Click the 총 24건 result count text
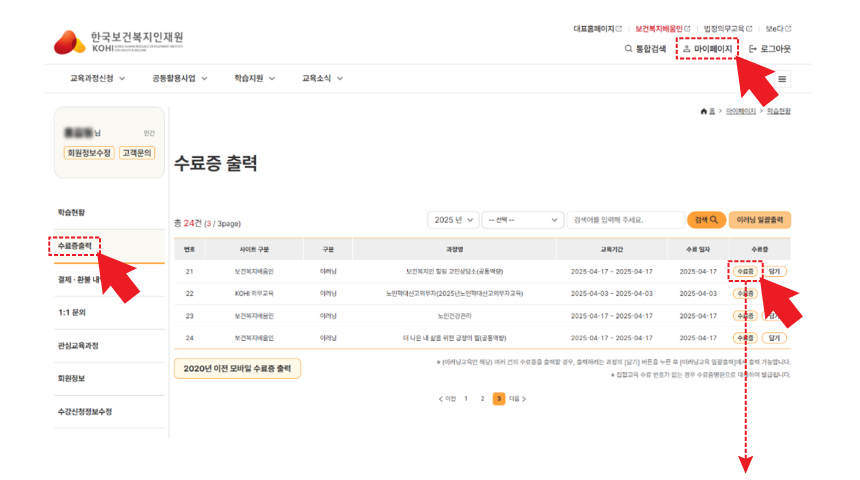Image resolution: width=860 pixels, height=480 pixels. click(x=188, y=223)
